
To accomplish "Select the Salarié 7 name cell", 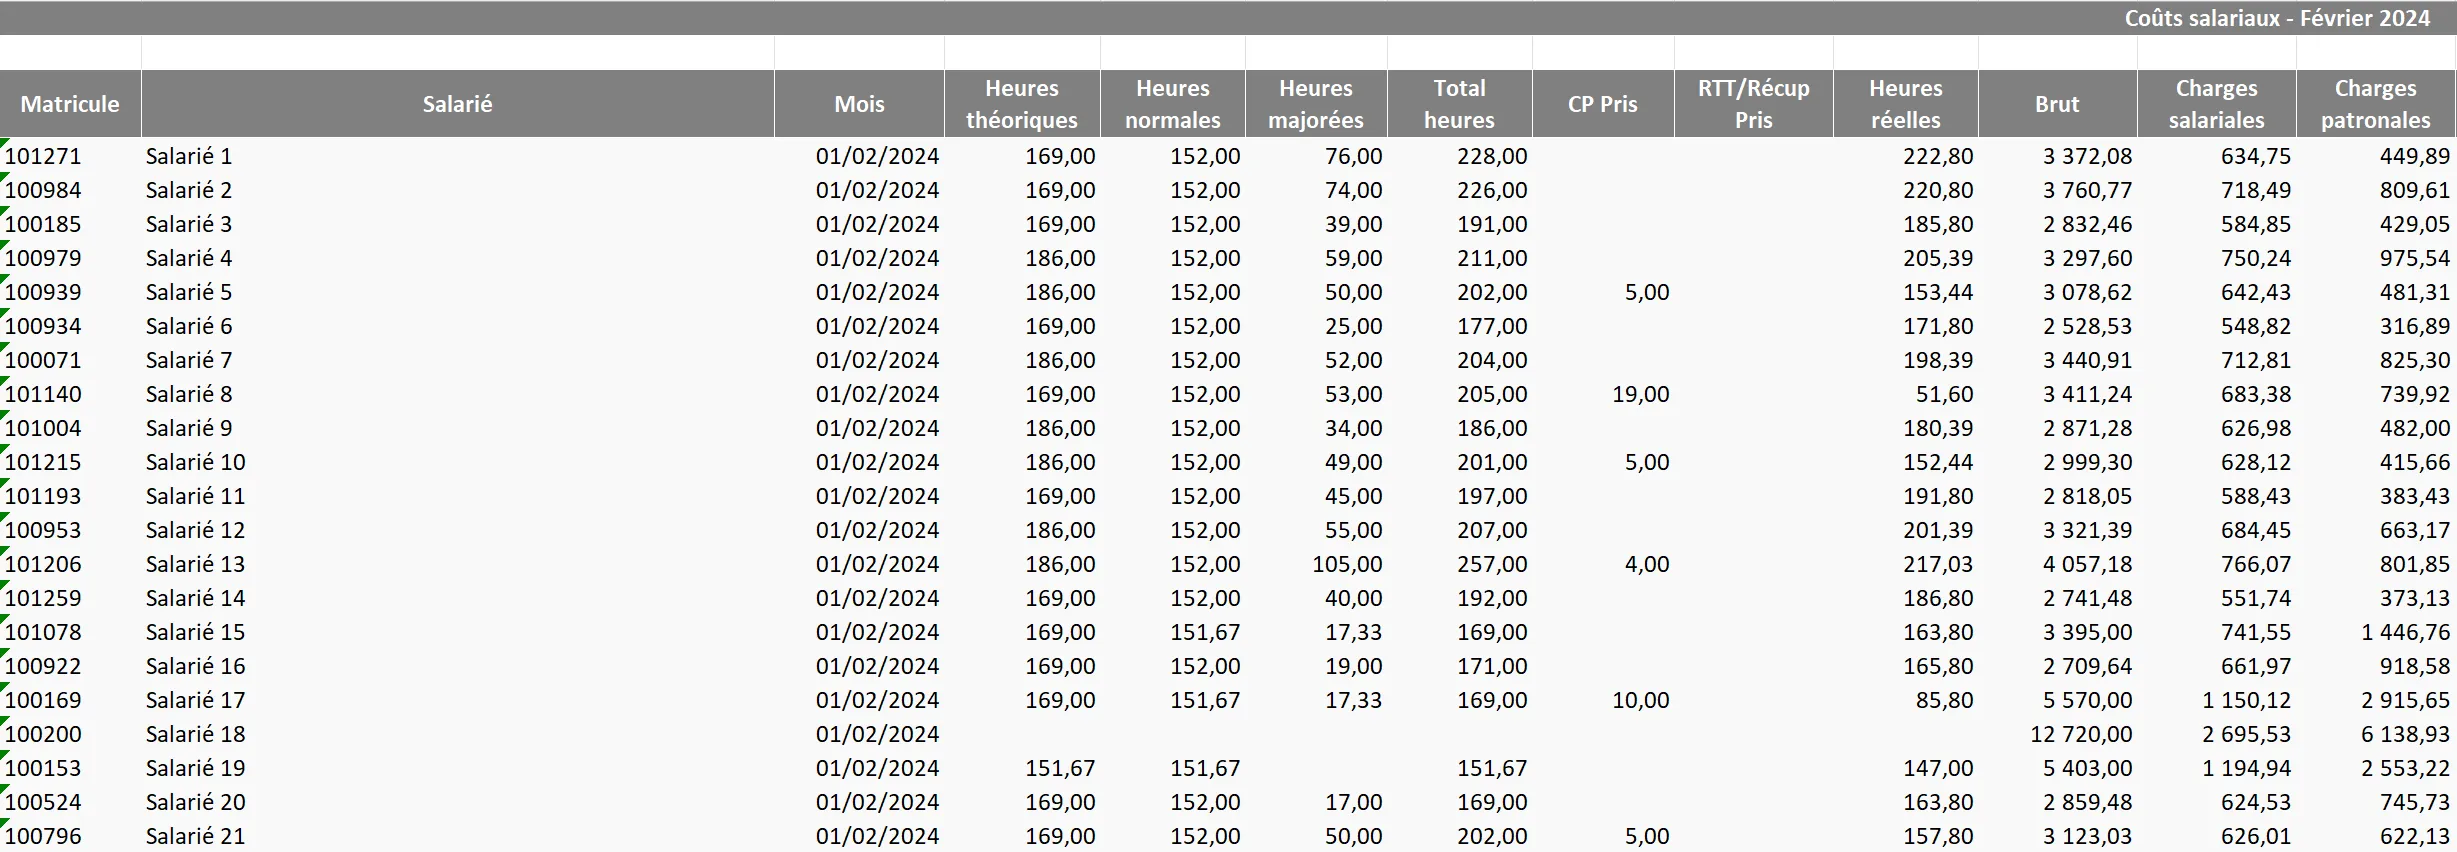I will (189, 360).
